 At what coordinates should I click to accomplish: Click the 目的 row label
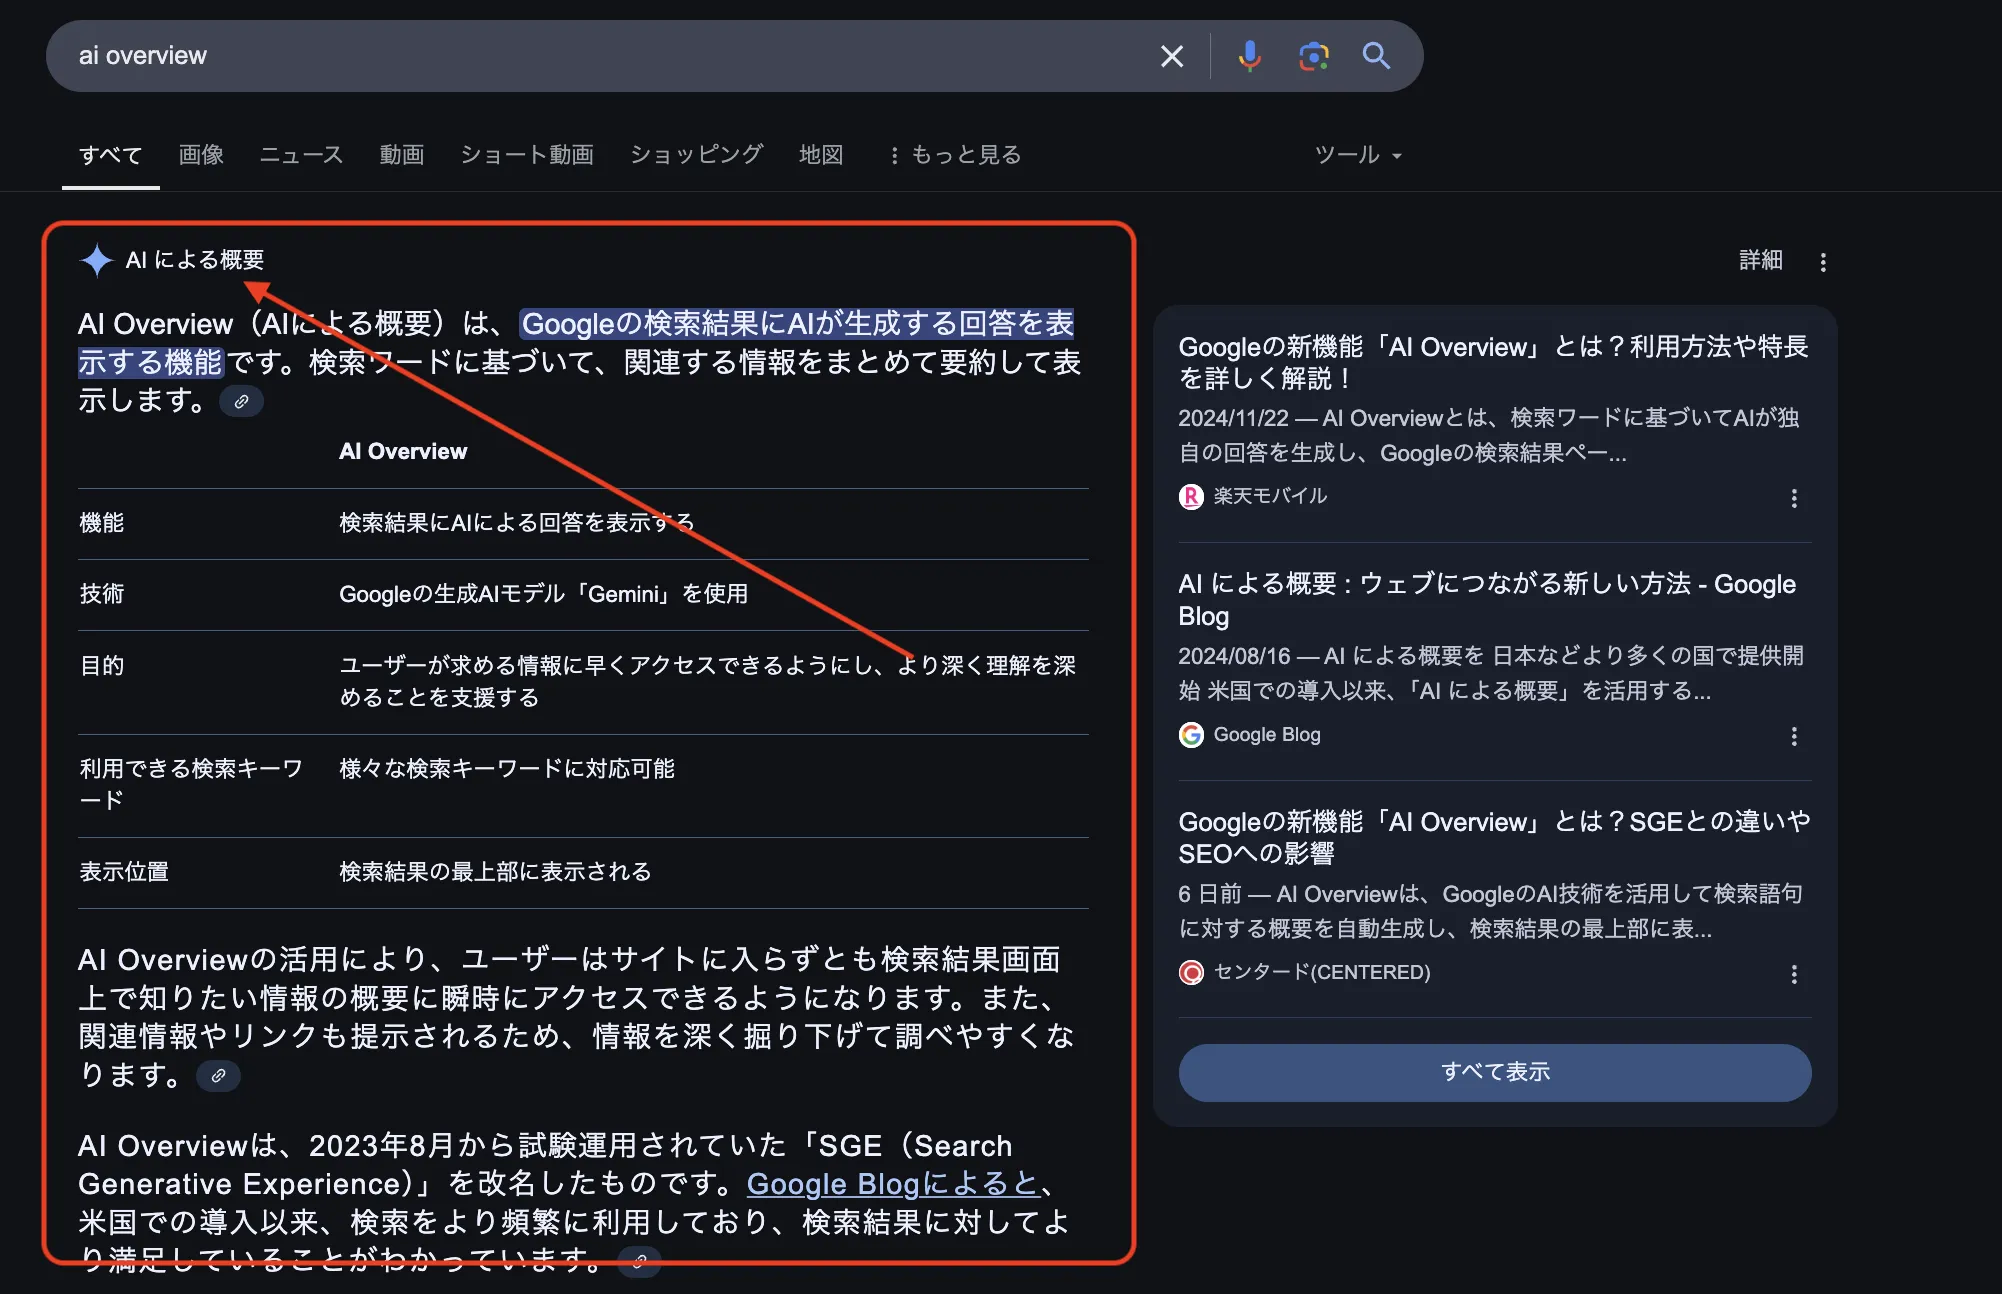coord(102,666)
